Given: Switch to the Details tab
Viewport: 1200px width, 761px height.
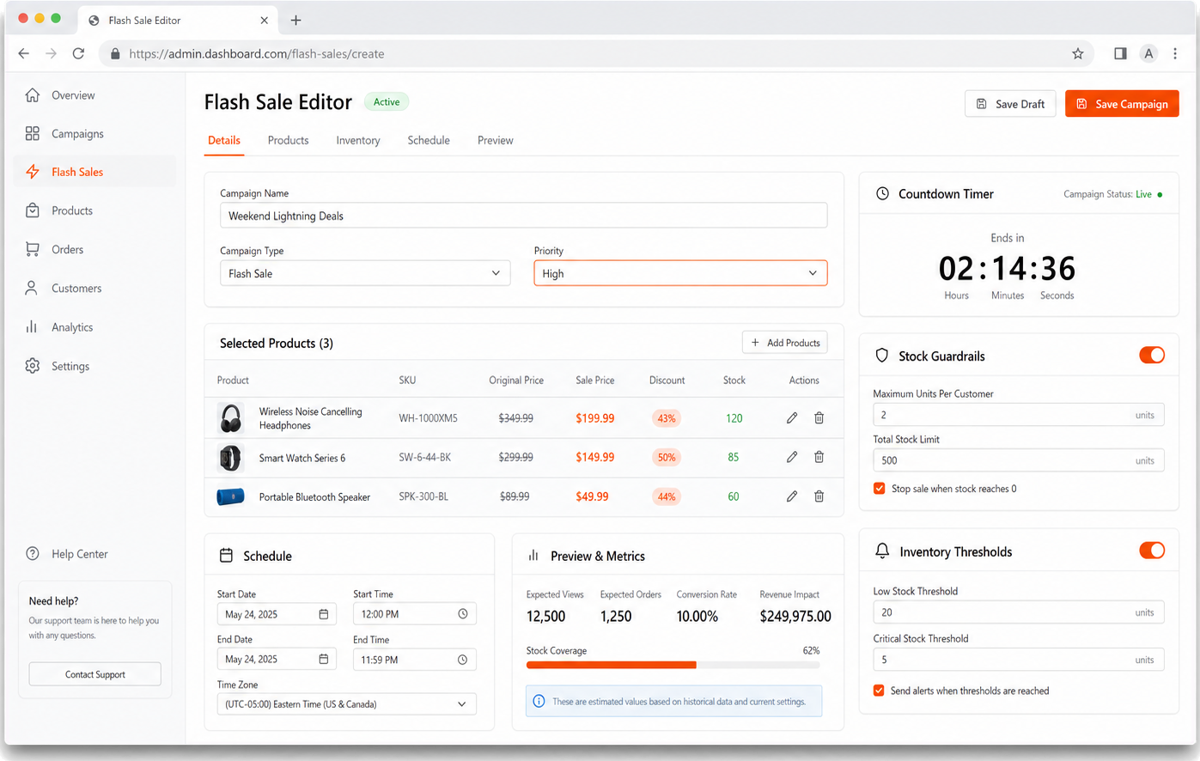Looking at the screenshot, I should click(x=224, y=140).
